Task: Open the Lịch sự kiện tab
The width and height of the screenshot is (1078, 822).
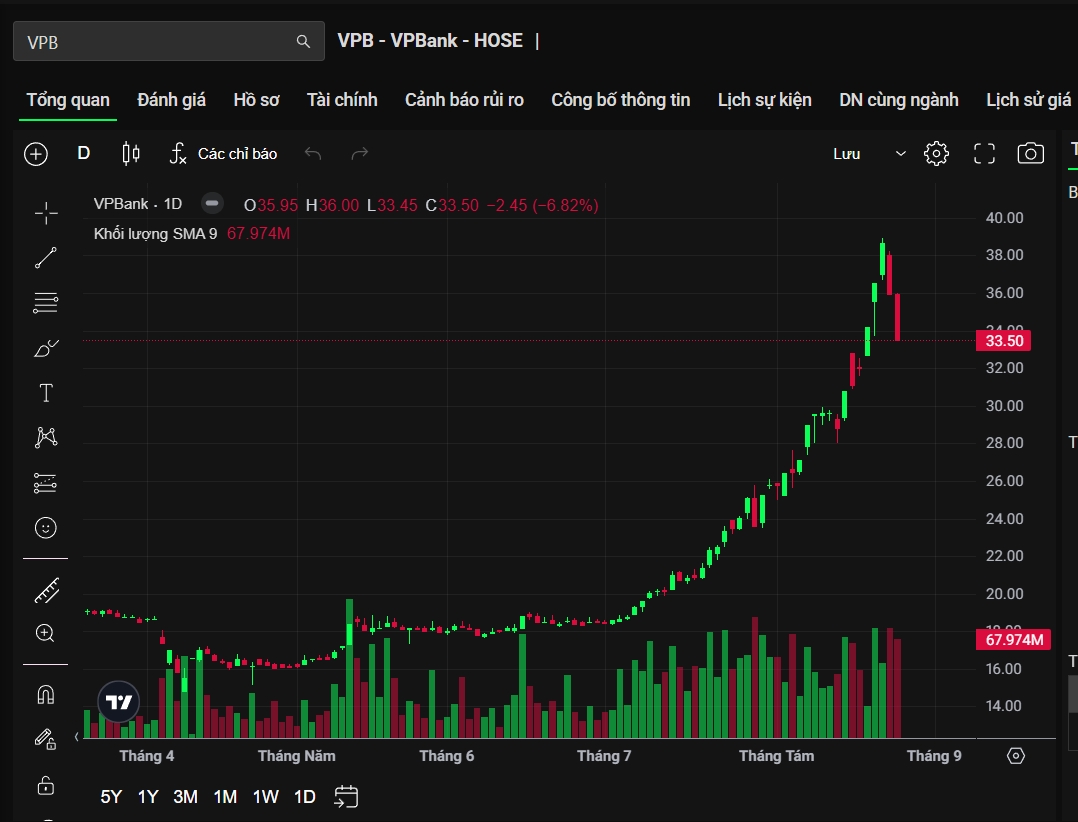Action: (x=764, y=100)
